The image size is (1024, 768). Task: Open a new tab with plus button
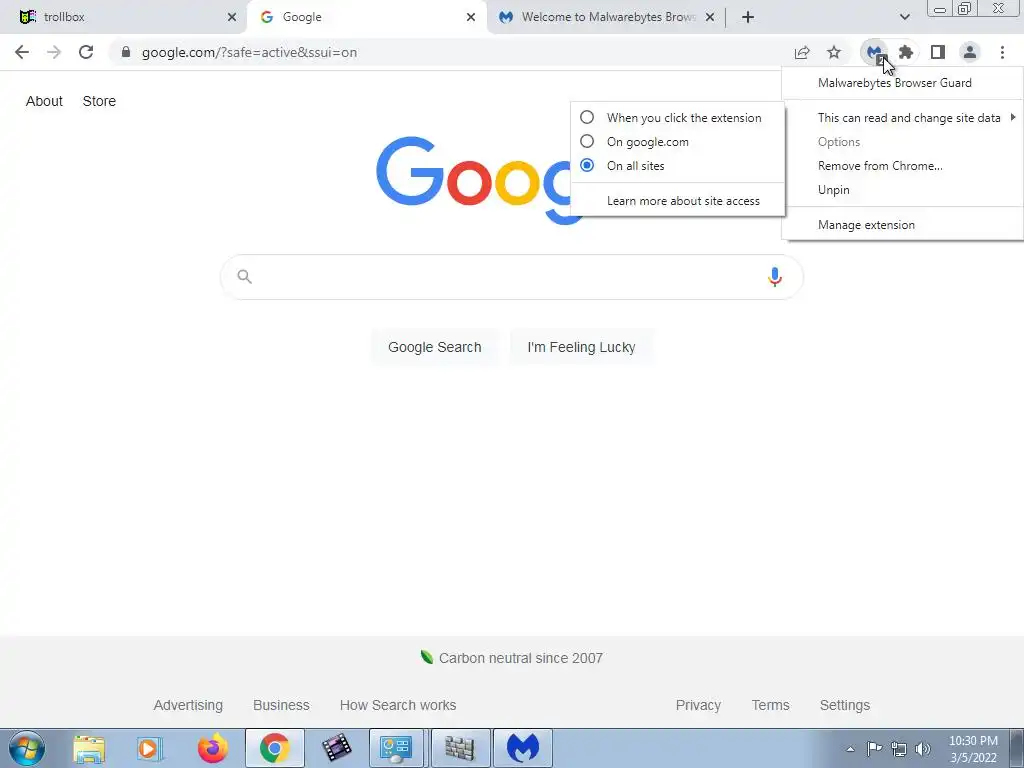[748, 17]
